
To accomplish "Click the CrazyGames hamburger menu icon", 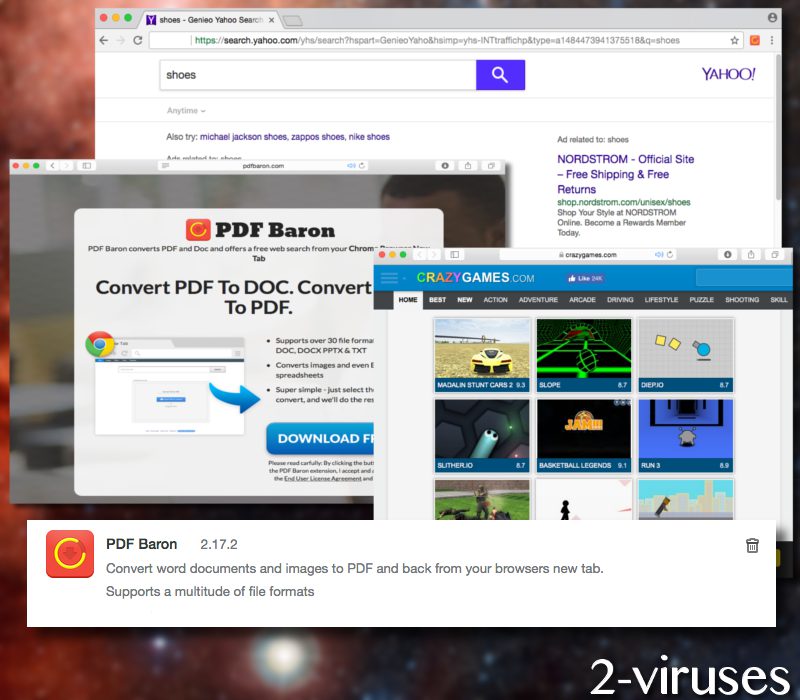I will (388, 277).
